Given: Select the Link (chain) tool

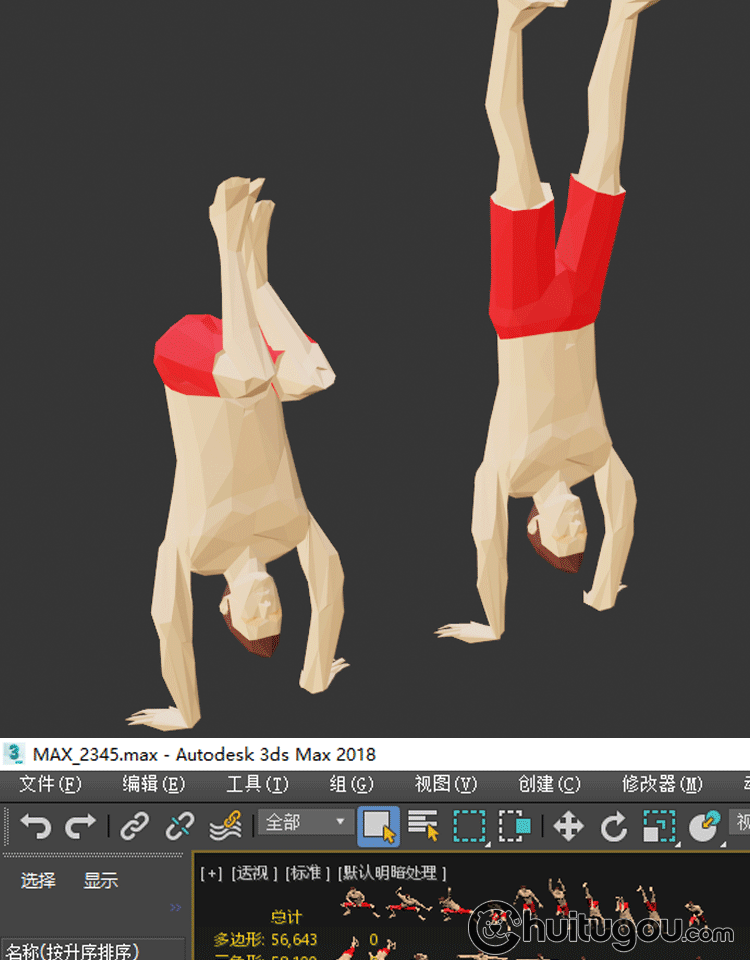Looking at the screenshot, I should click(134, 827).
